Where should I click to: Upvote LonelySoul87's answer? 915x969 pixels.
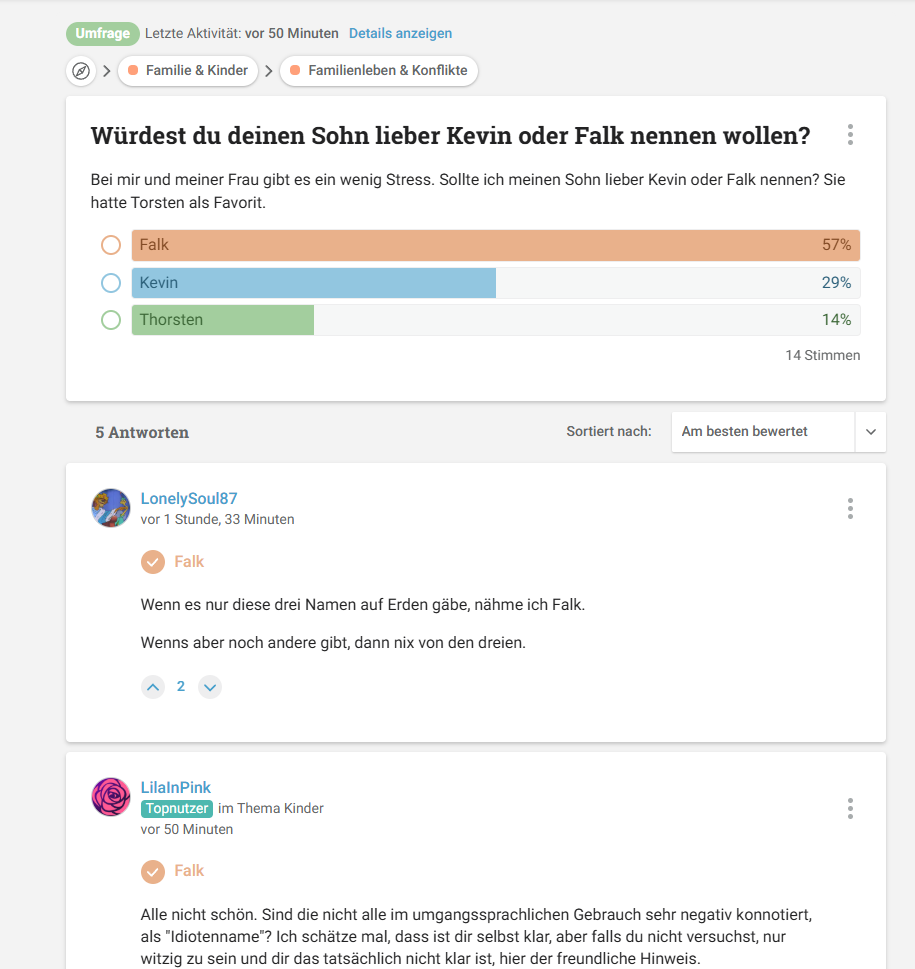click(152, 687)
